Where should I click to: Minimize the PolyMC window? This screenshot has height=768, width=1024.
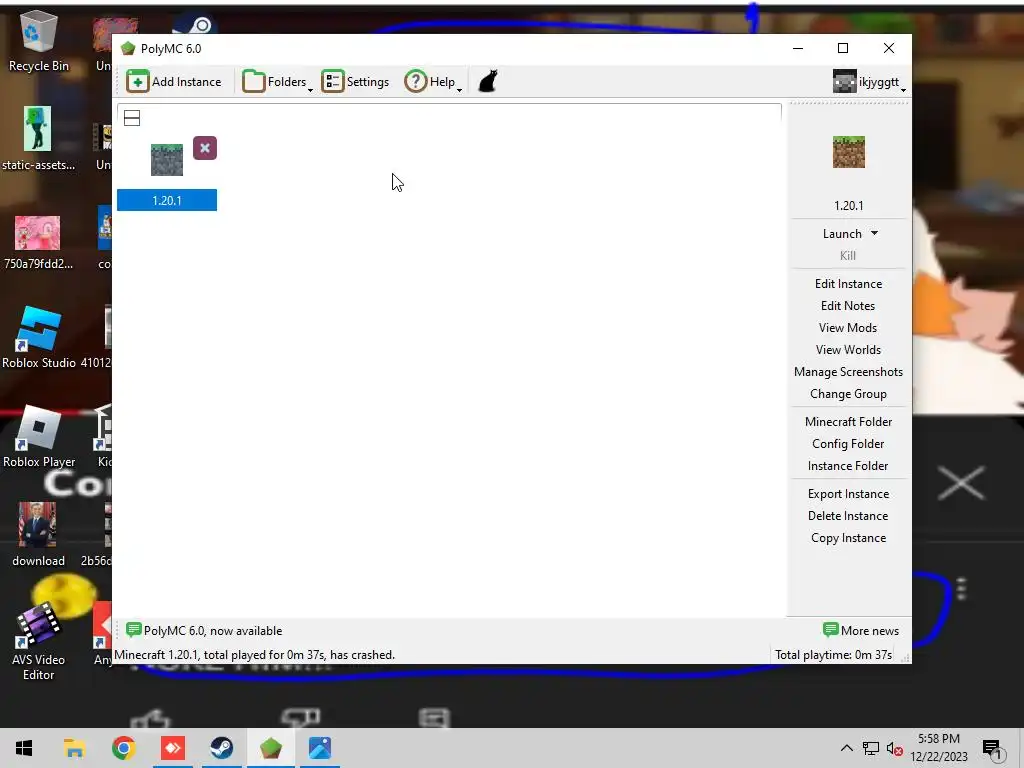798,48
